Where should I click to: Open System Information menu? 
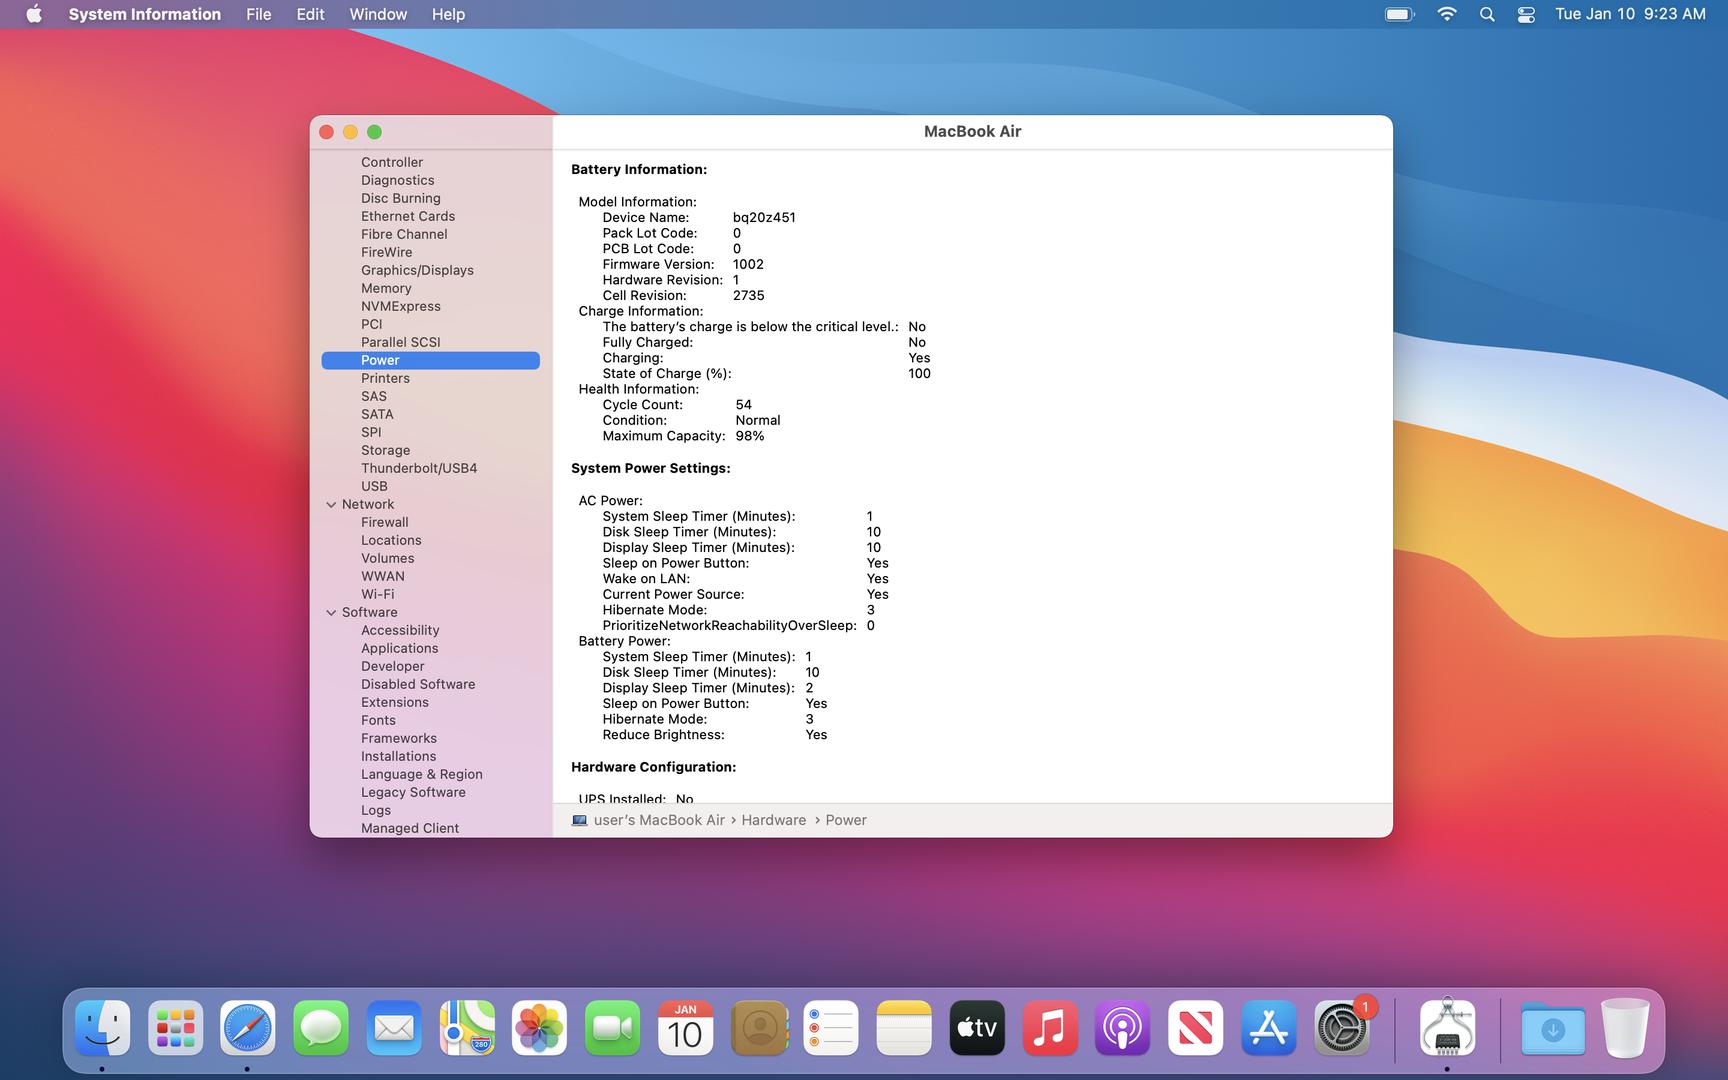pos(145,14)
